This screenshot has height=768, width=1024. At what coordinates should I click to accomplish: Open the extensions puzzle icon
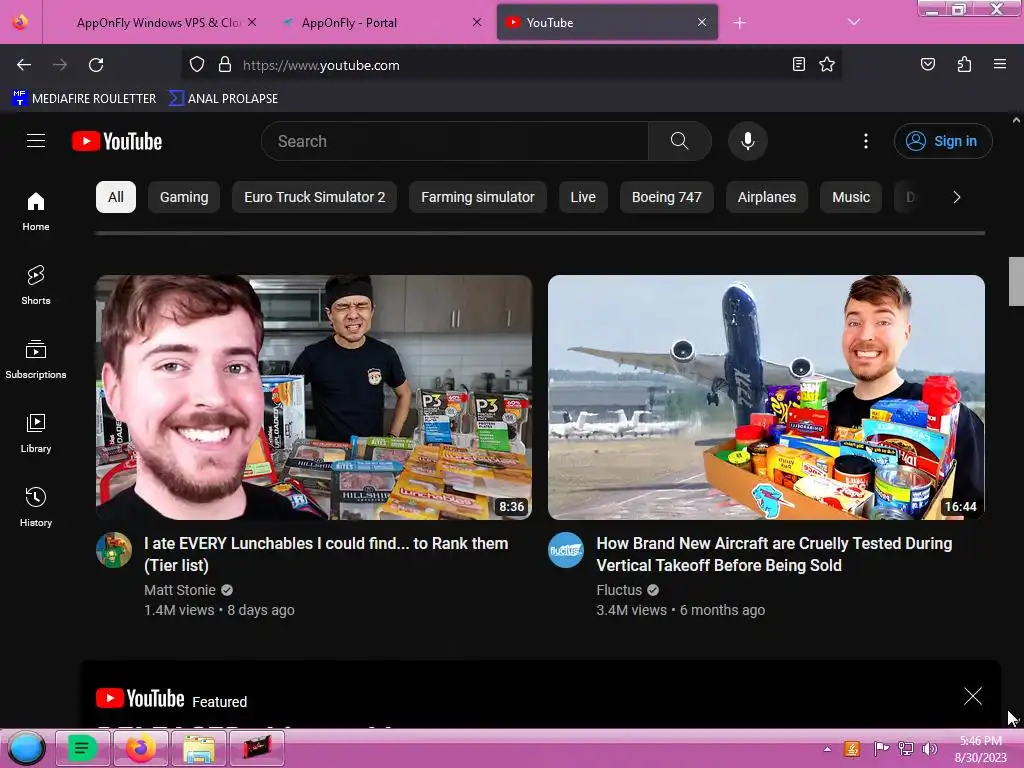pos(964,65)
